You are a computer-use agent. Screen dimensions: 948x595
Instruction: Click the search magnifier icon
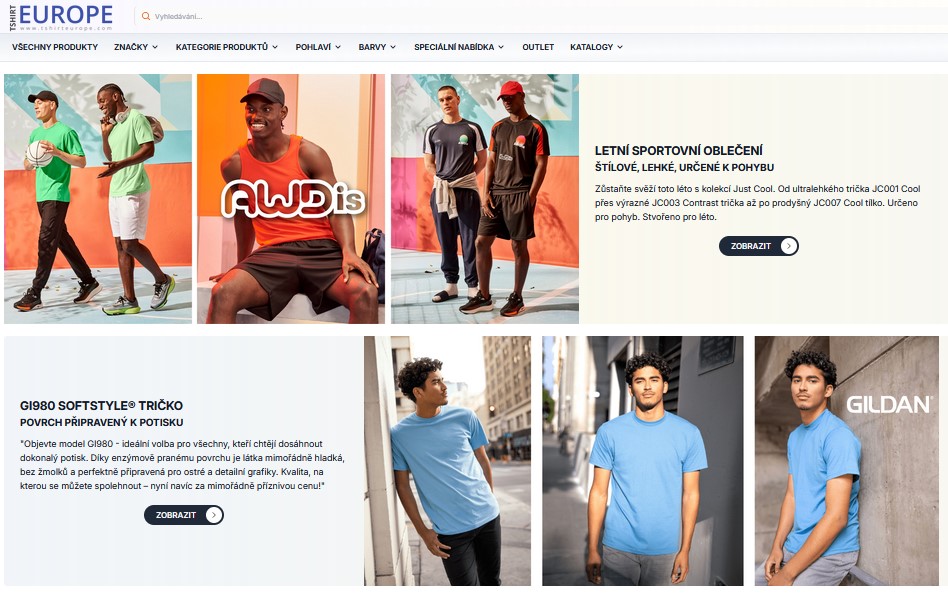pyautogui.click(x=145, y=16)
